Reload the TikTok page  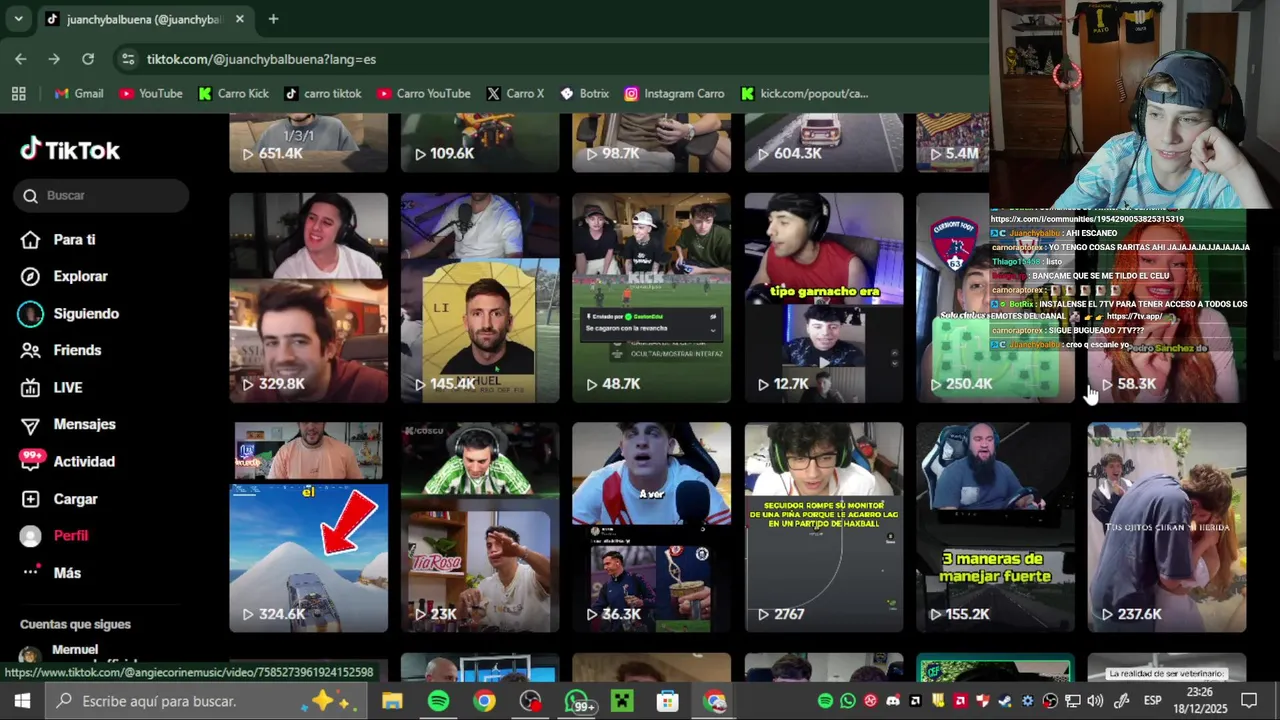[88, 59]
